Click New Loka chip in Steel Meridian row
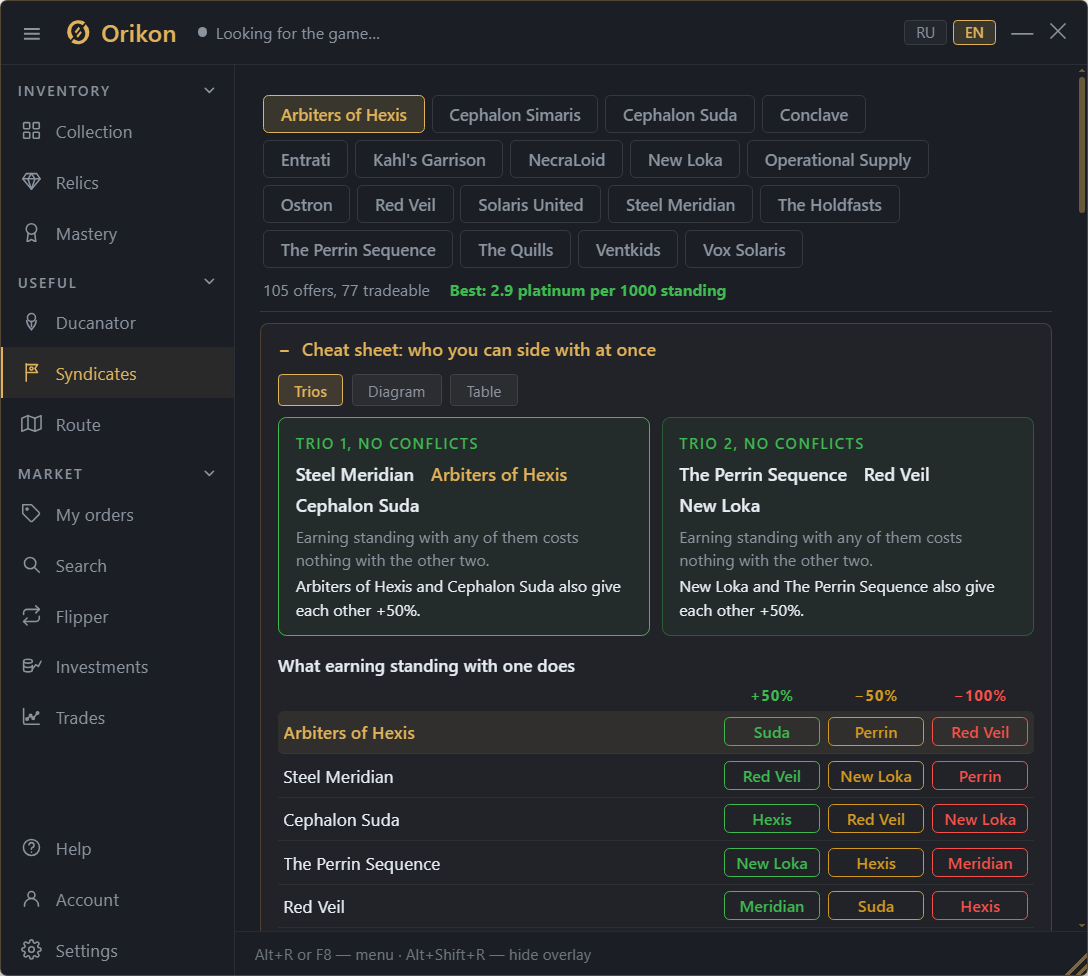Viewport: 1088px width, 976px height. pyautogui.click(x=876, y=776)
